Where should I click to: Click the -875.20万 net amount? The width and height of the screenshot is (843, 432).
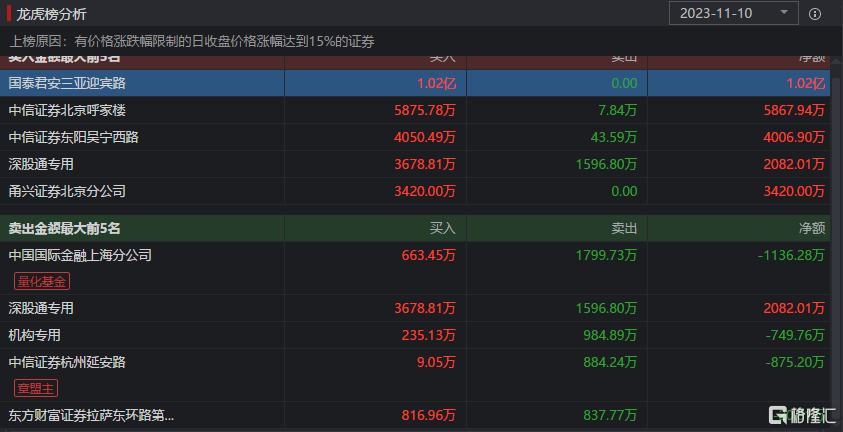795,362
